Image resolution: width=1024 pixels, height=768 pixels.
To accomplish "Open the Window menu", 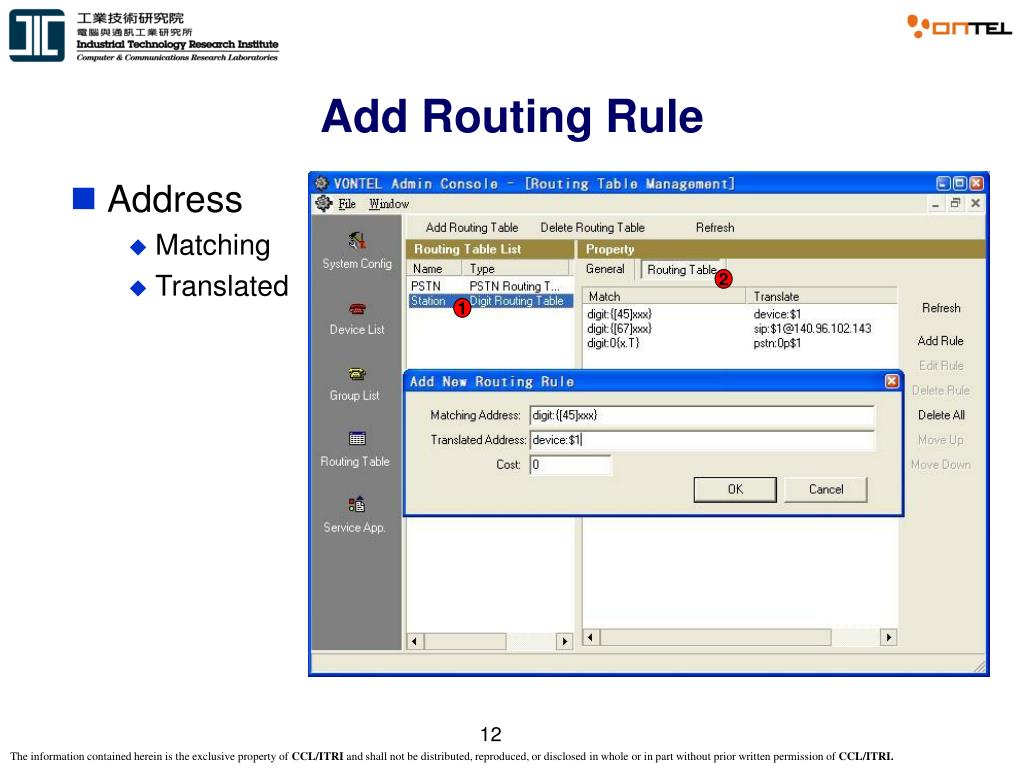I will click(389, 204).
